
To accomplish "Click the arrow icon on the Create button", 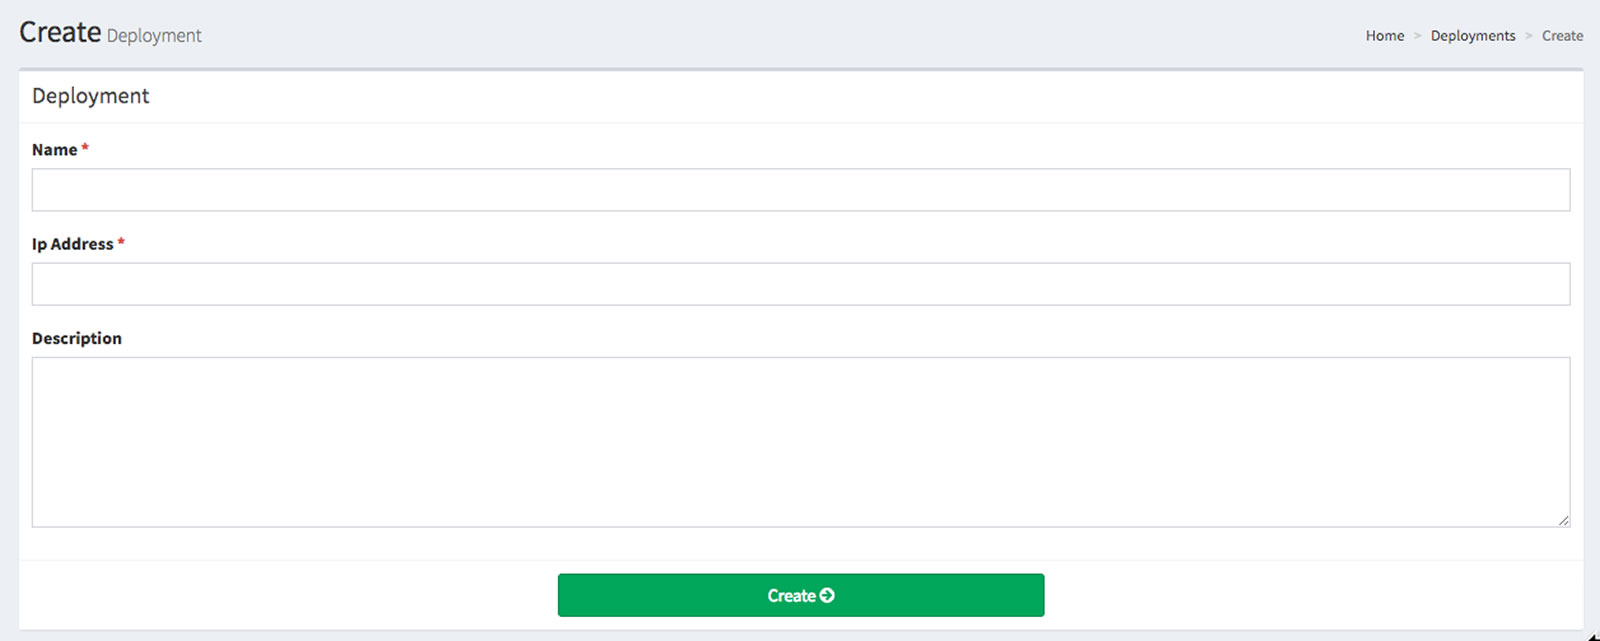I will point(827,595).
